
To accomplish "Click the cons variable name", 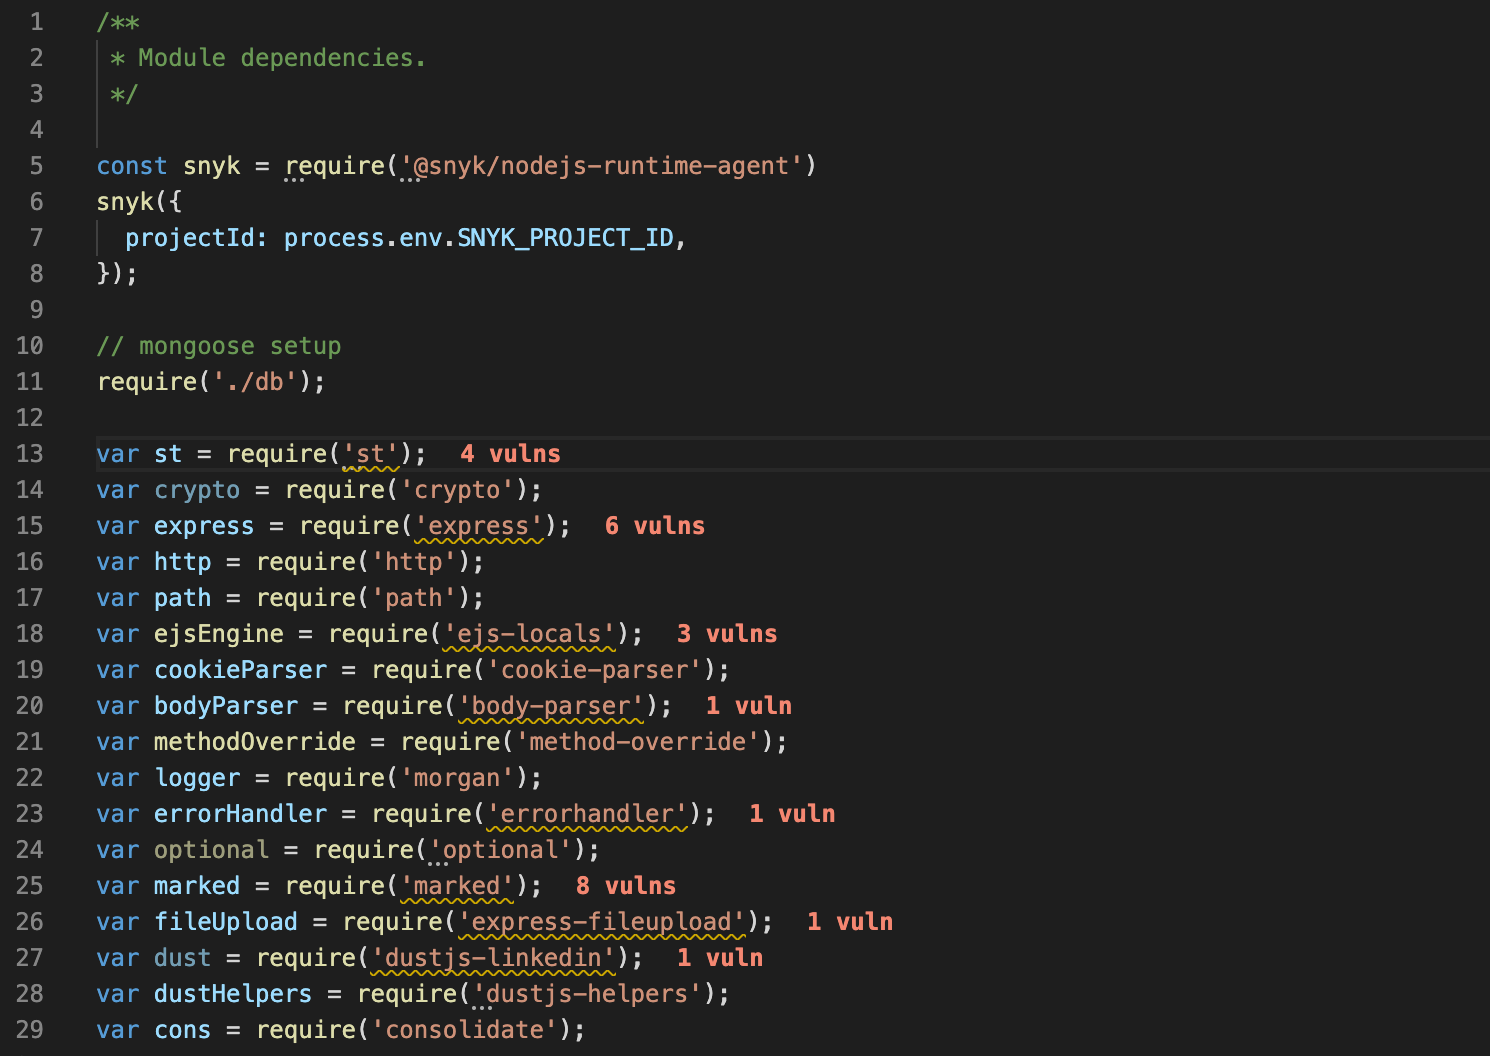I will click(x=183, y=1030).
